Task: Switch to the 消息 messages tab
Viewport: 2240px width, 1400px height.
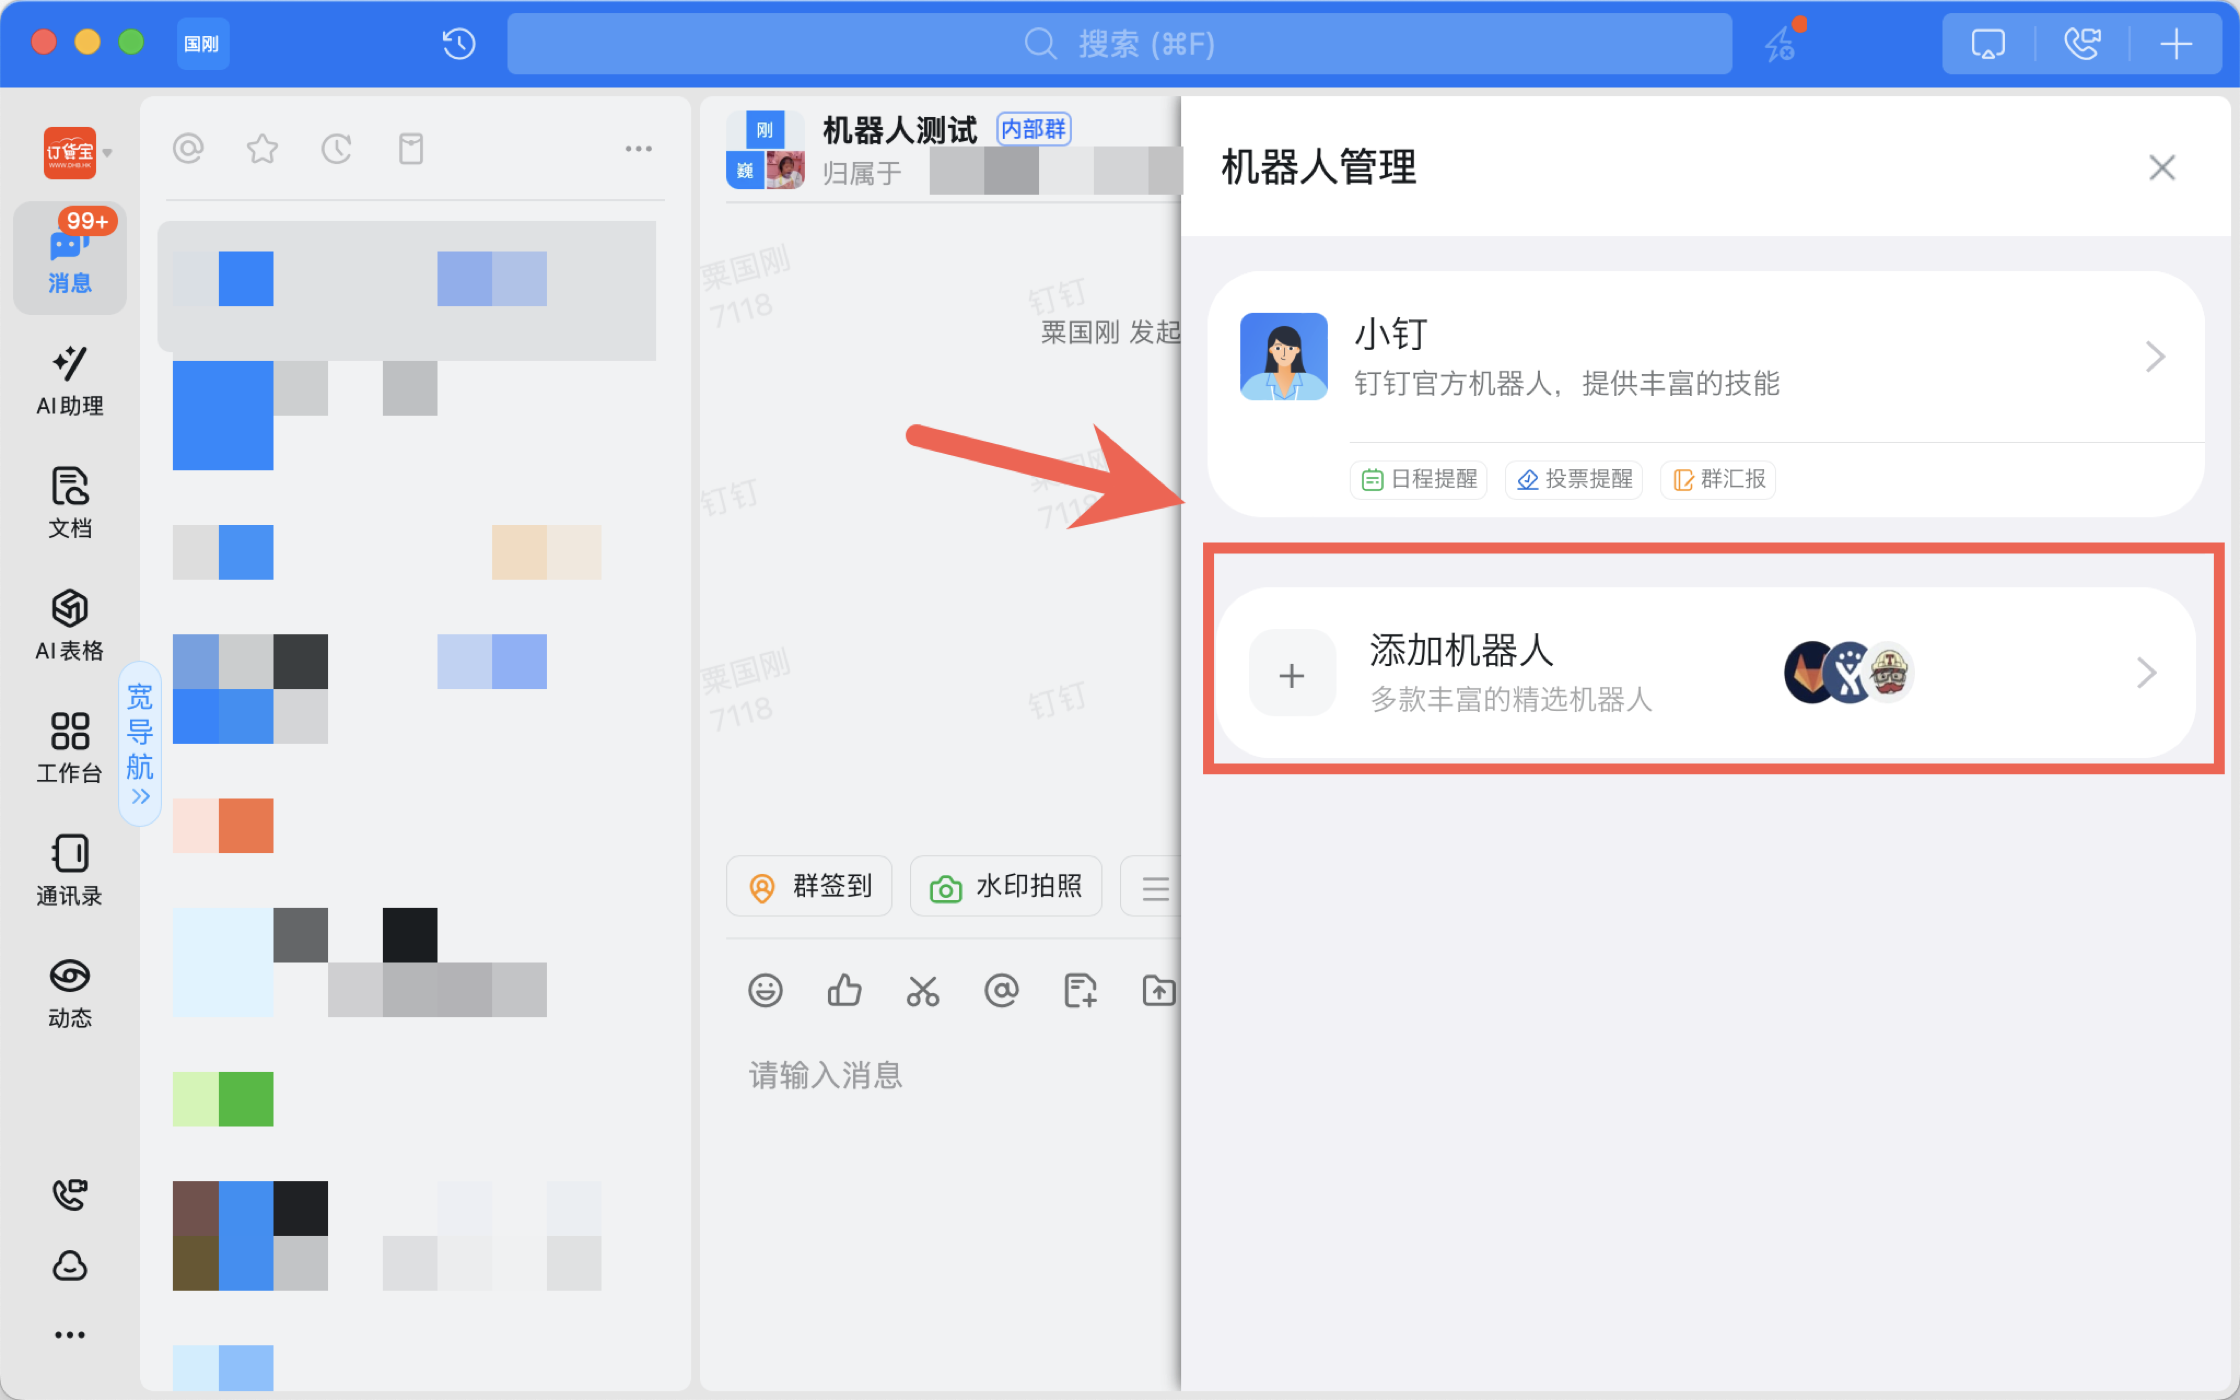Action: pos(69,258)
